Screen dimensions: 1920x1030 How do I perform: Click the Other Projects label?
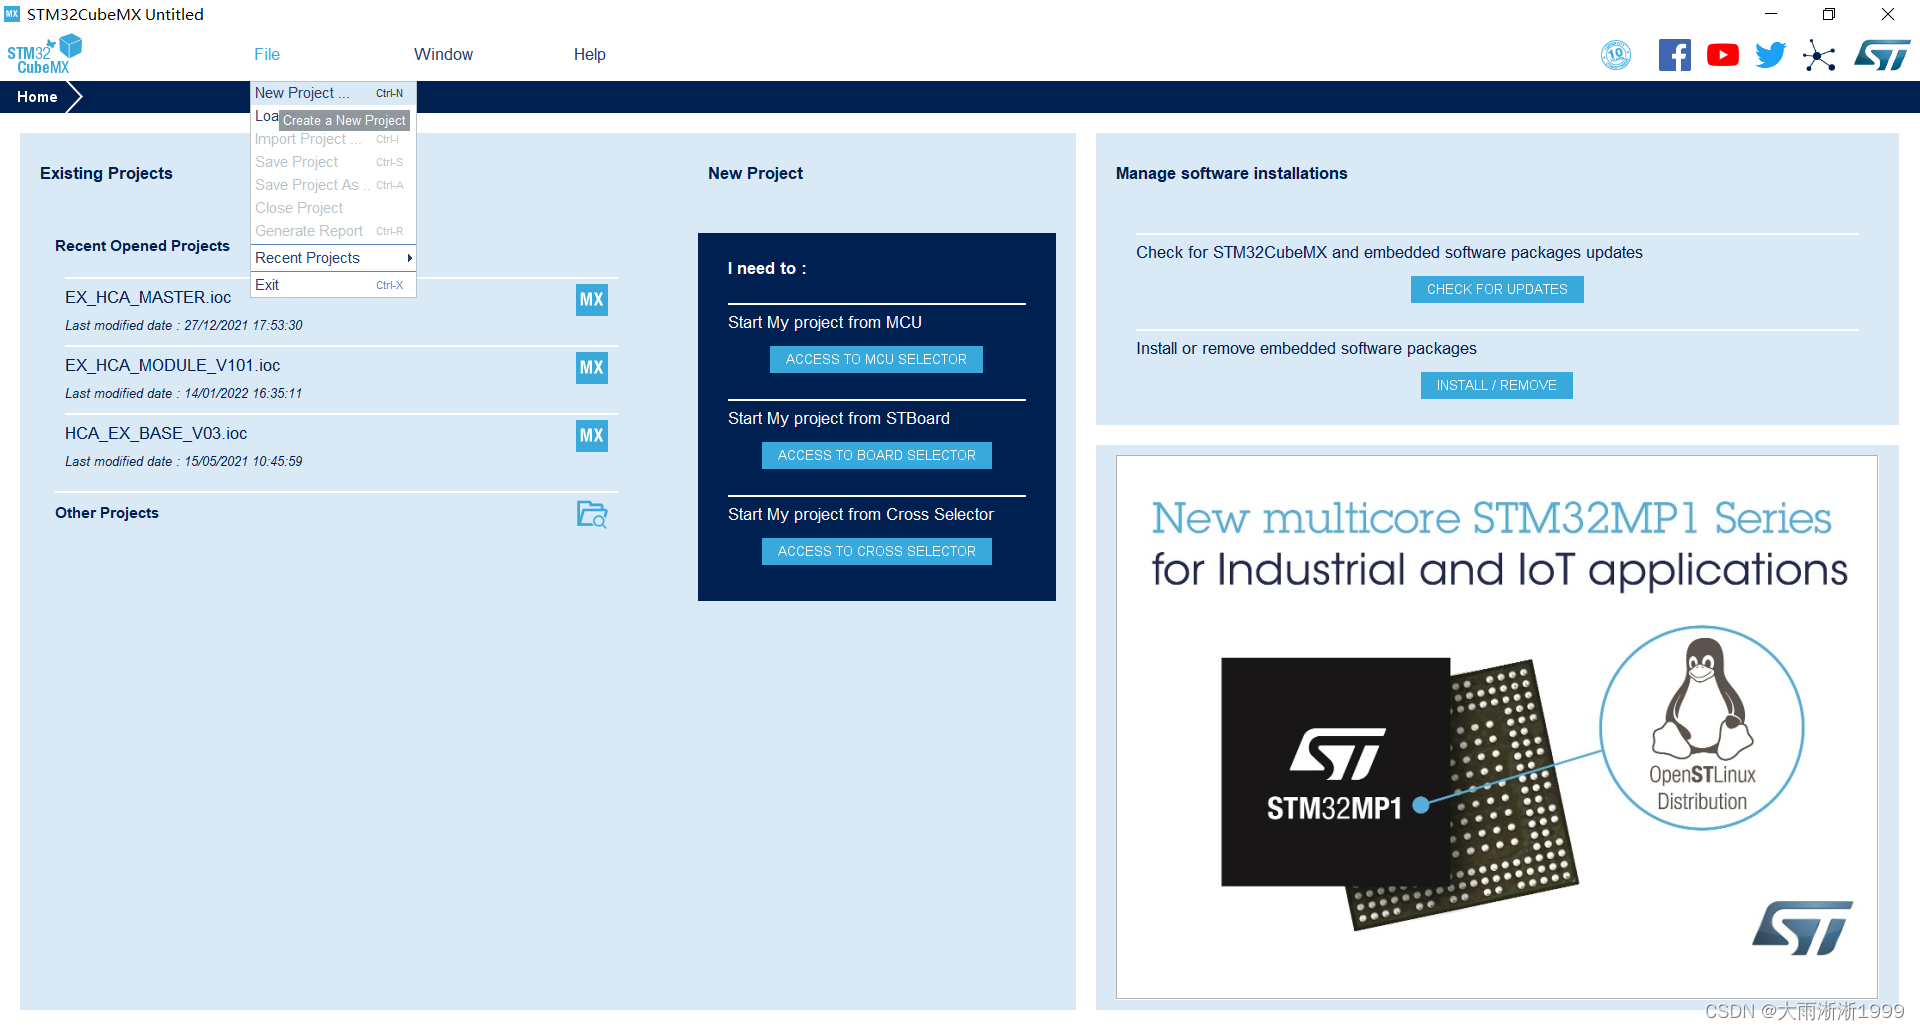(107, 513)
